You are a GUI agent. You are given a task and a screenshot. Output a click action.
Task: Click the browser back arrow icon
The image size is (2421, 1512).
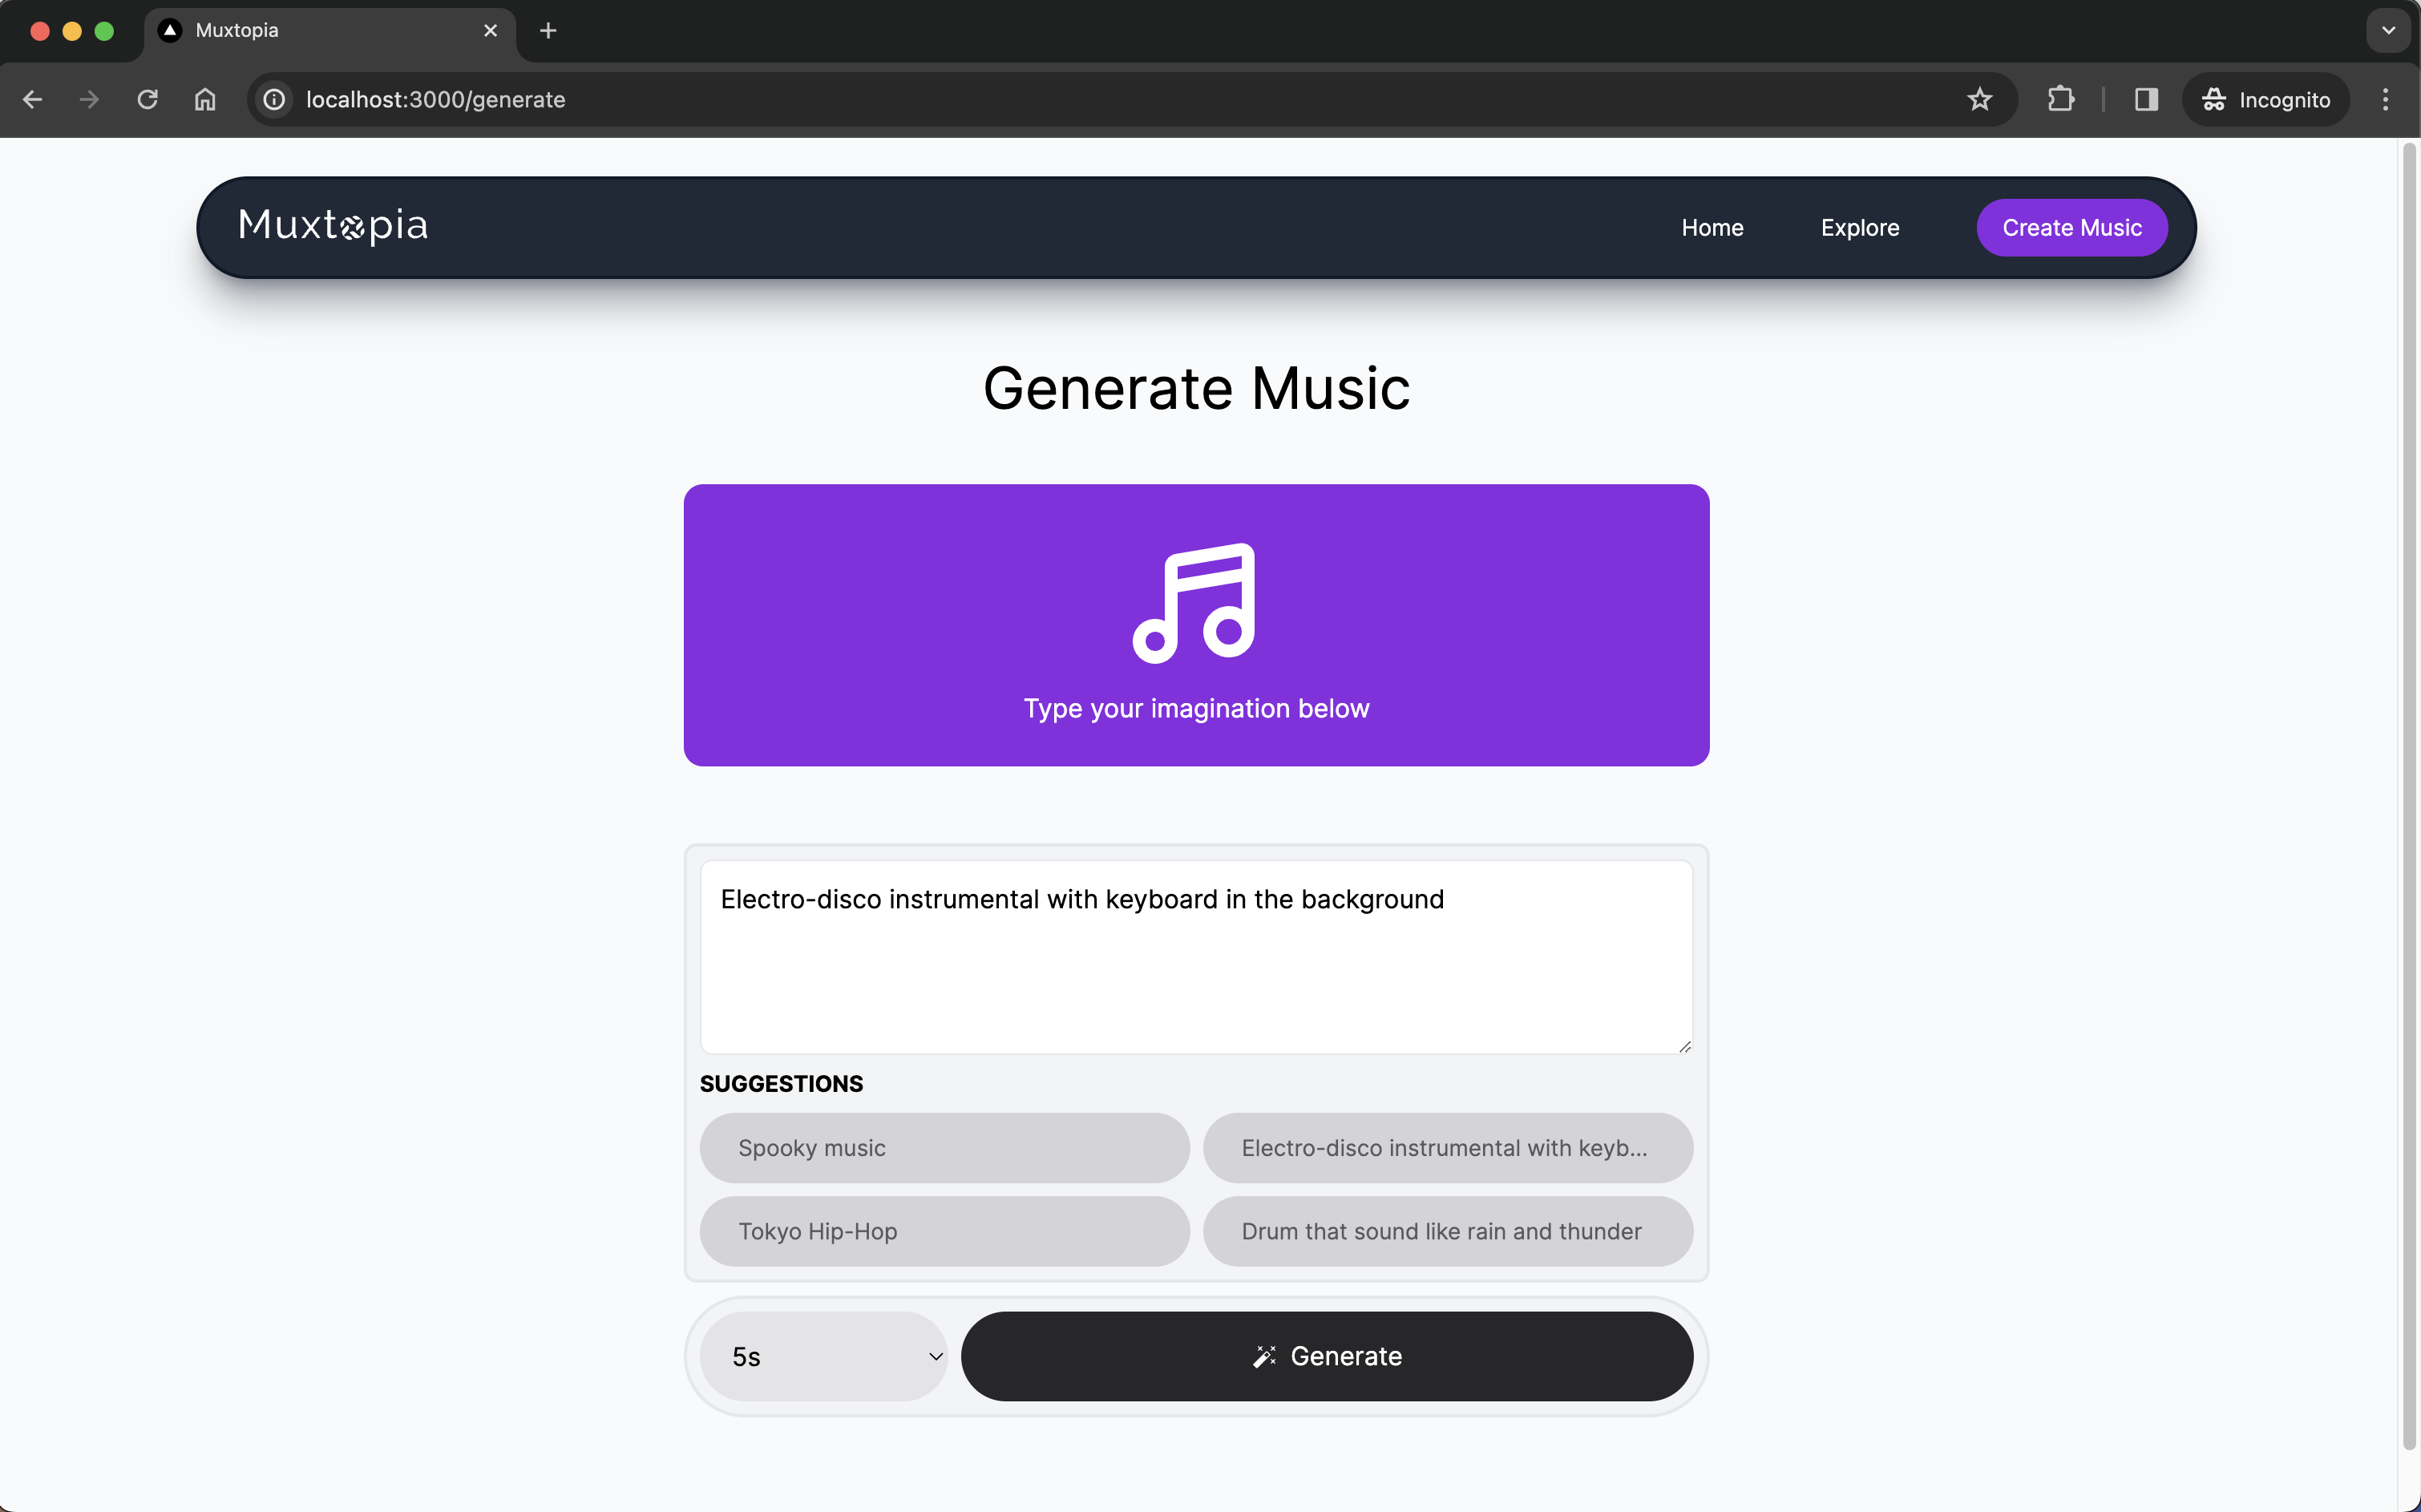point(32,99)
